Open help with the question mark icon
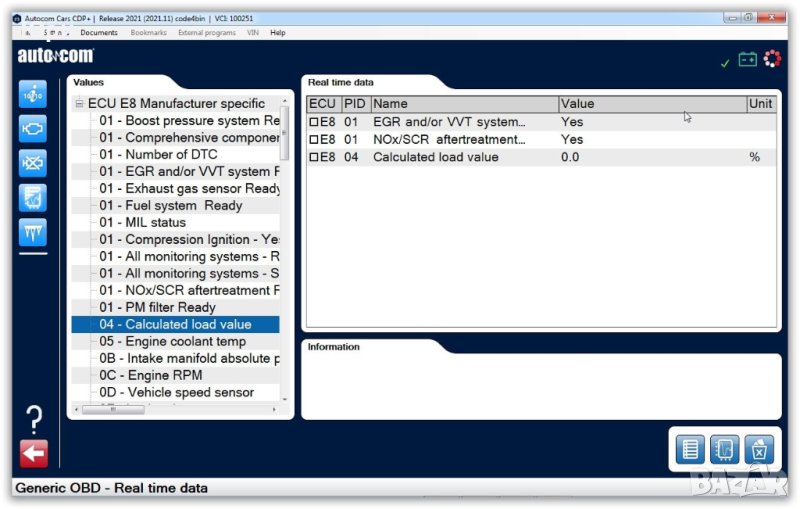This screenshot has height=509, width=800. [x=33, y=418]
